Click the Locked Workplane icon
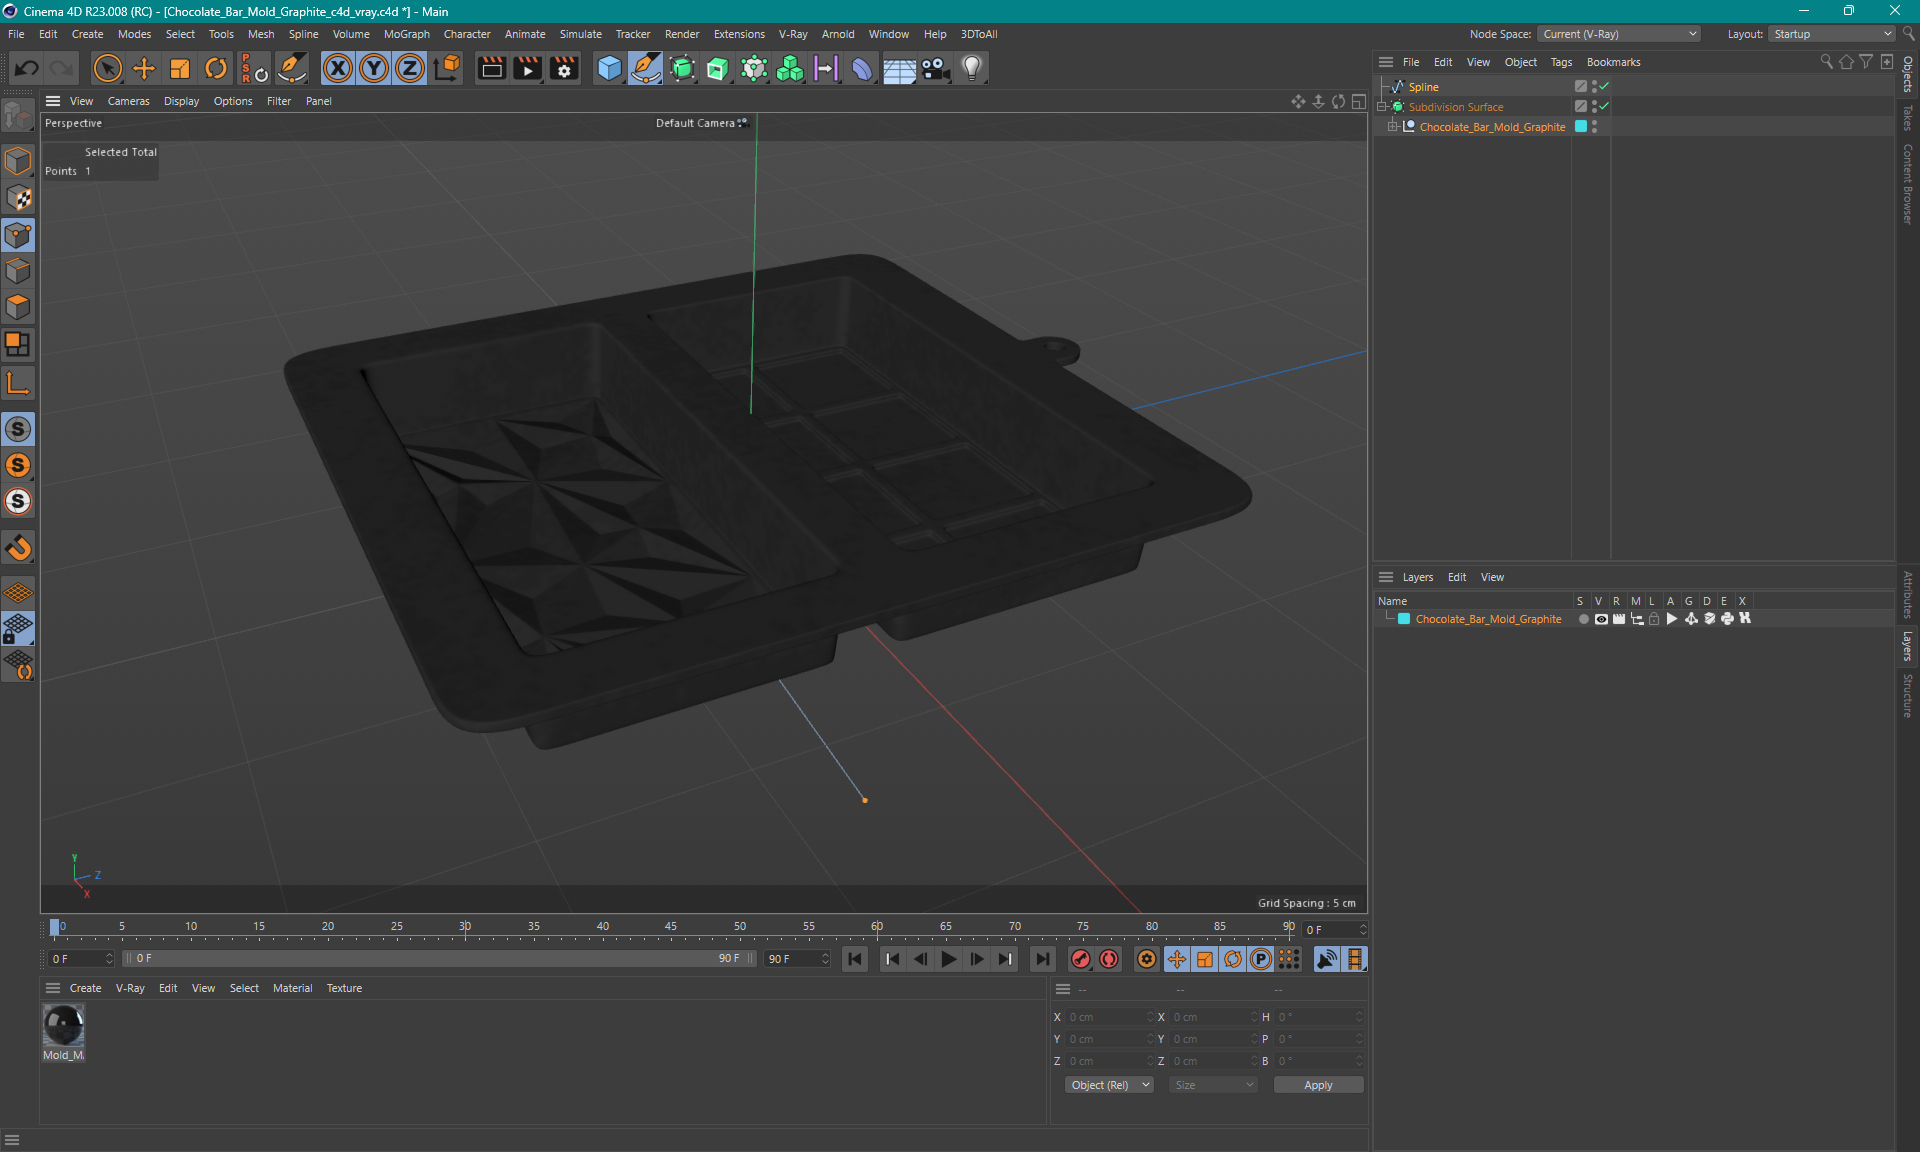Viewport: 1920px width, 1152px height. pos(18,629)
